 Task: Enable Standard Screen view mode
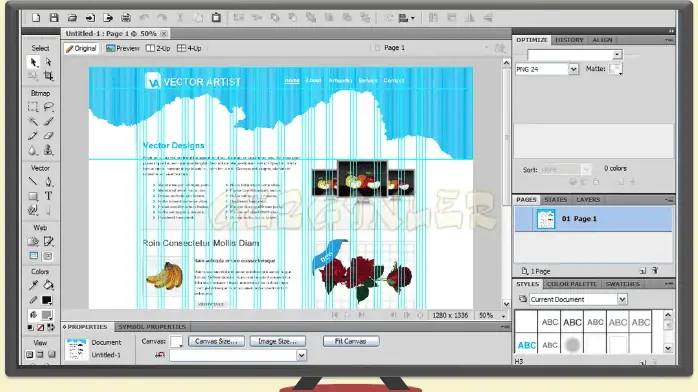pyautogui.click(x=29, y=355)
